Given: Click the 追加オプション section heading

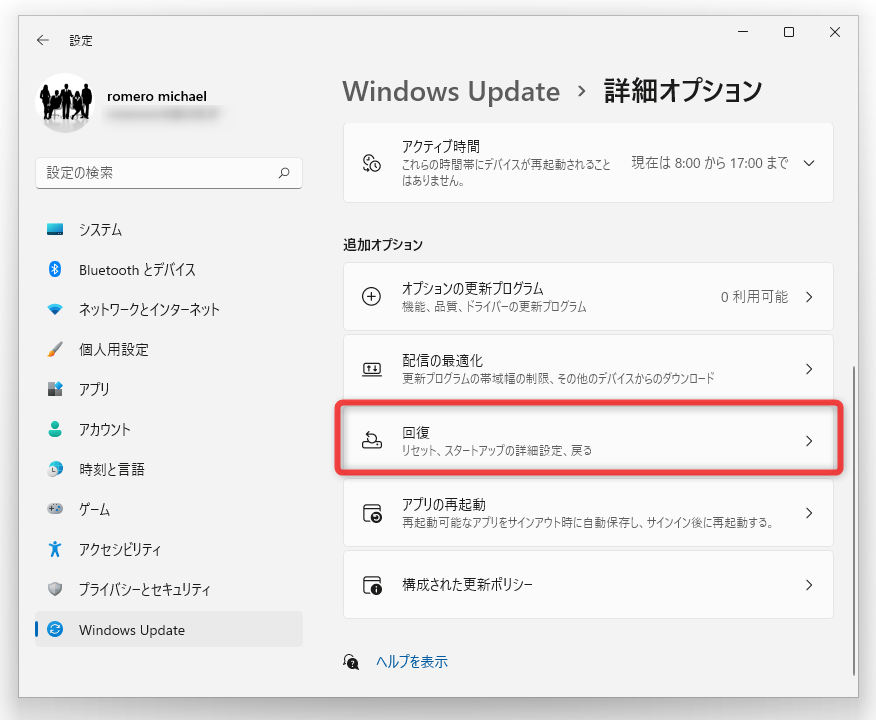Looking at the screenshot, I should coord(383,245).
